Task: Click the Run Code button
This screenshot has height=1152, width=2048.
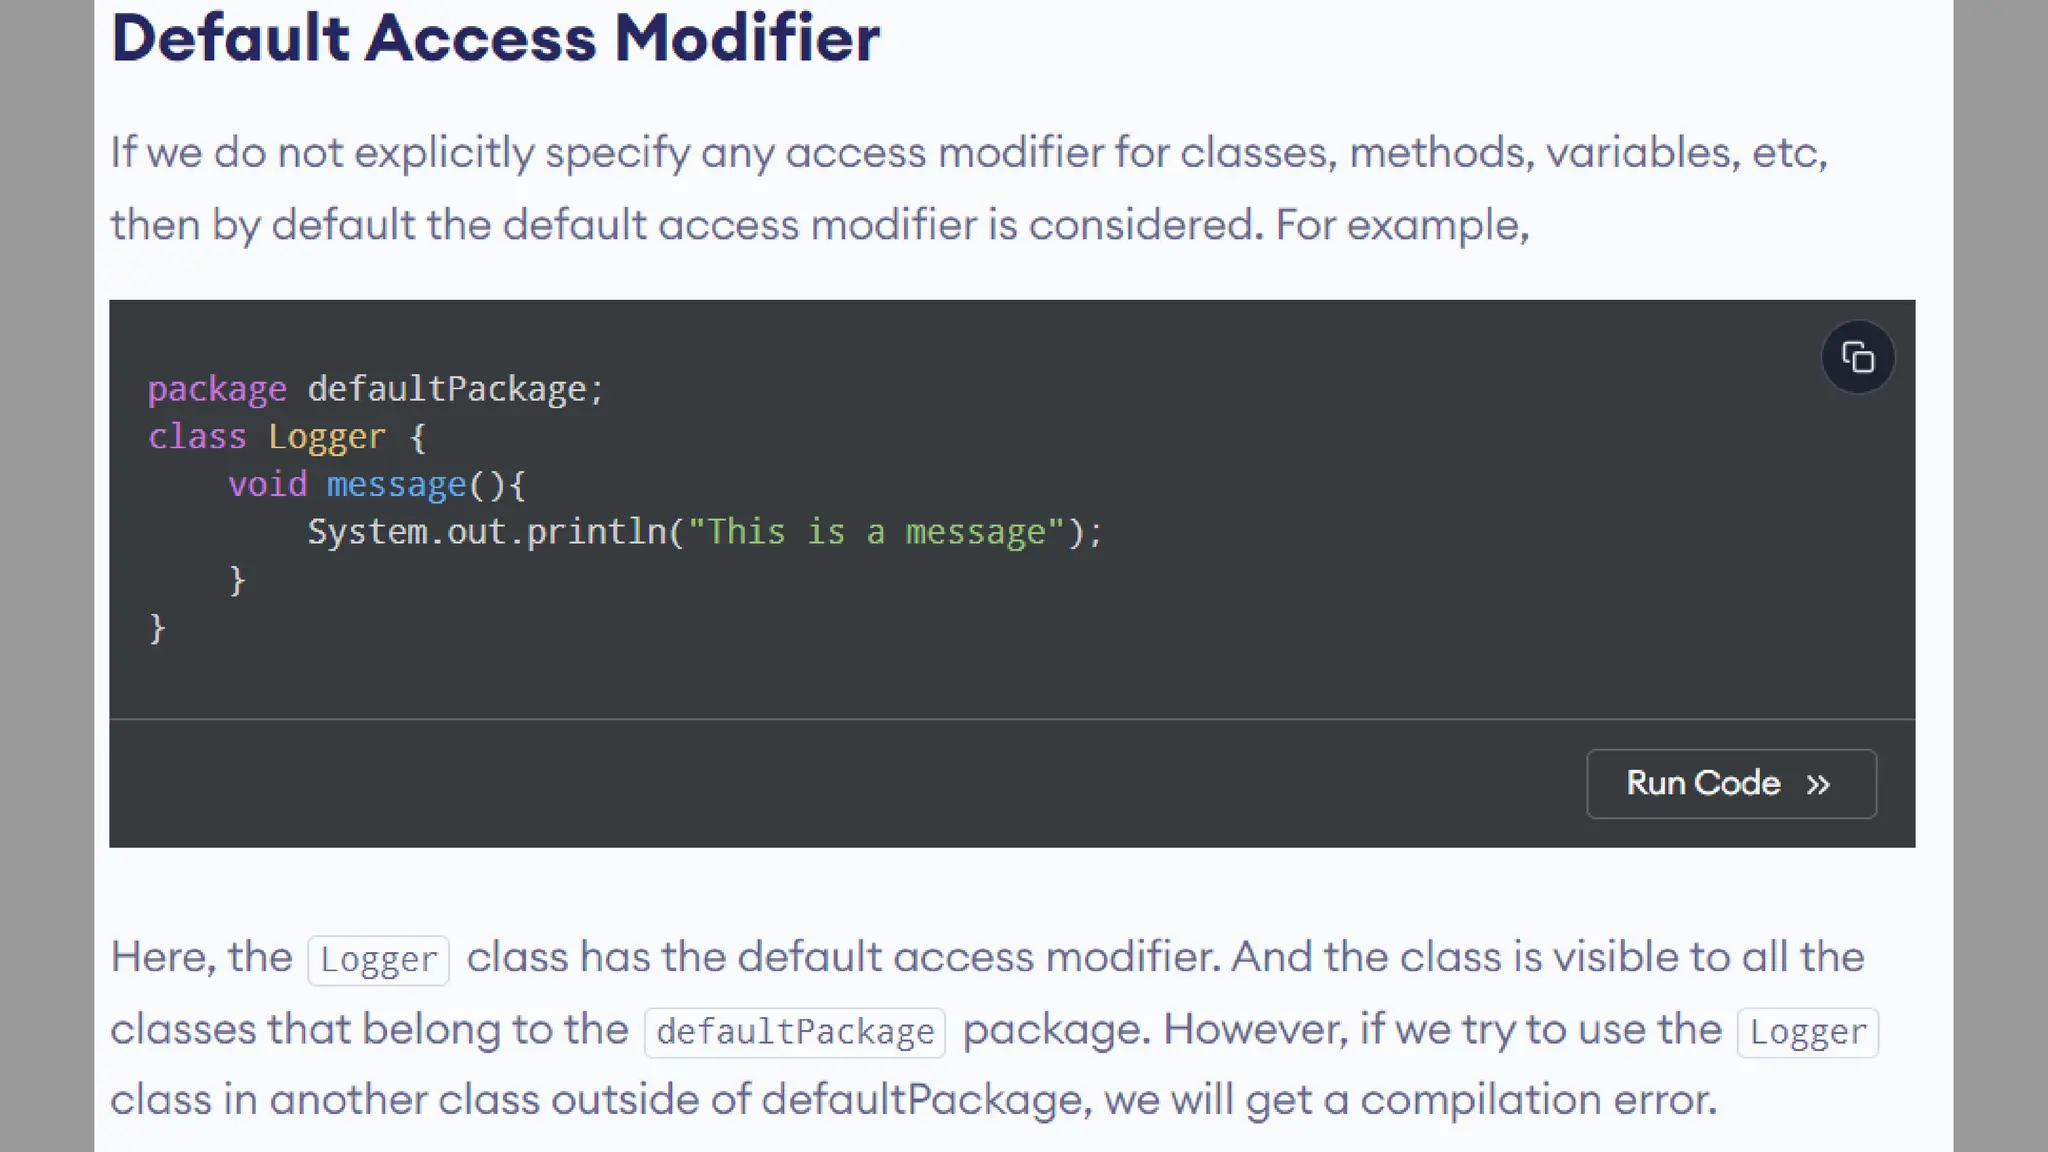Action: [1731, 783]
